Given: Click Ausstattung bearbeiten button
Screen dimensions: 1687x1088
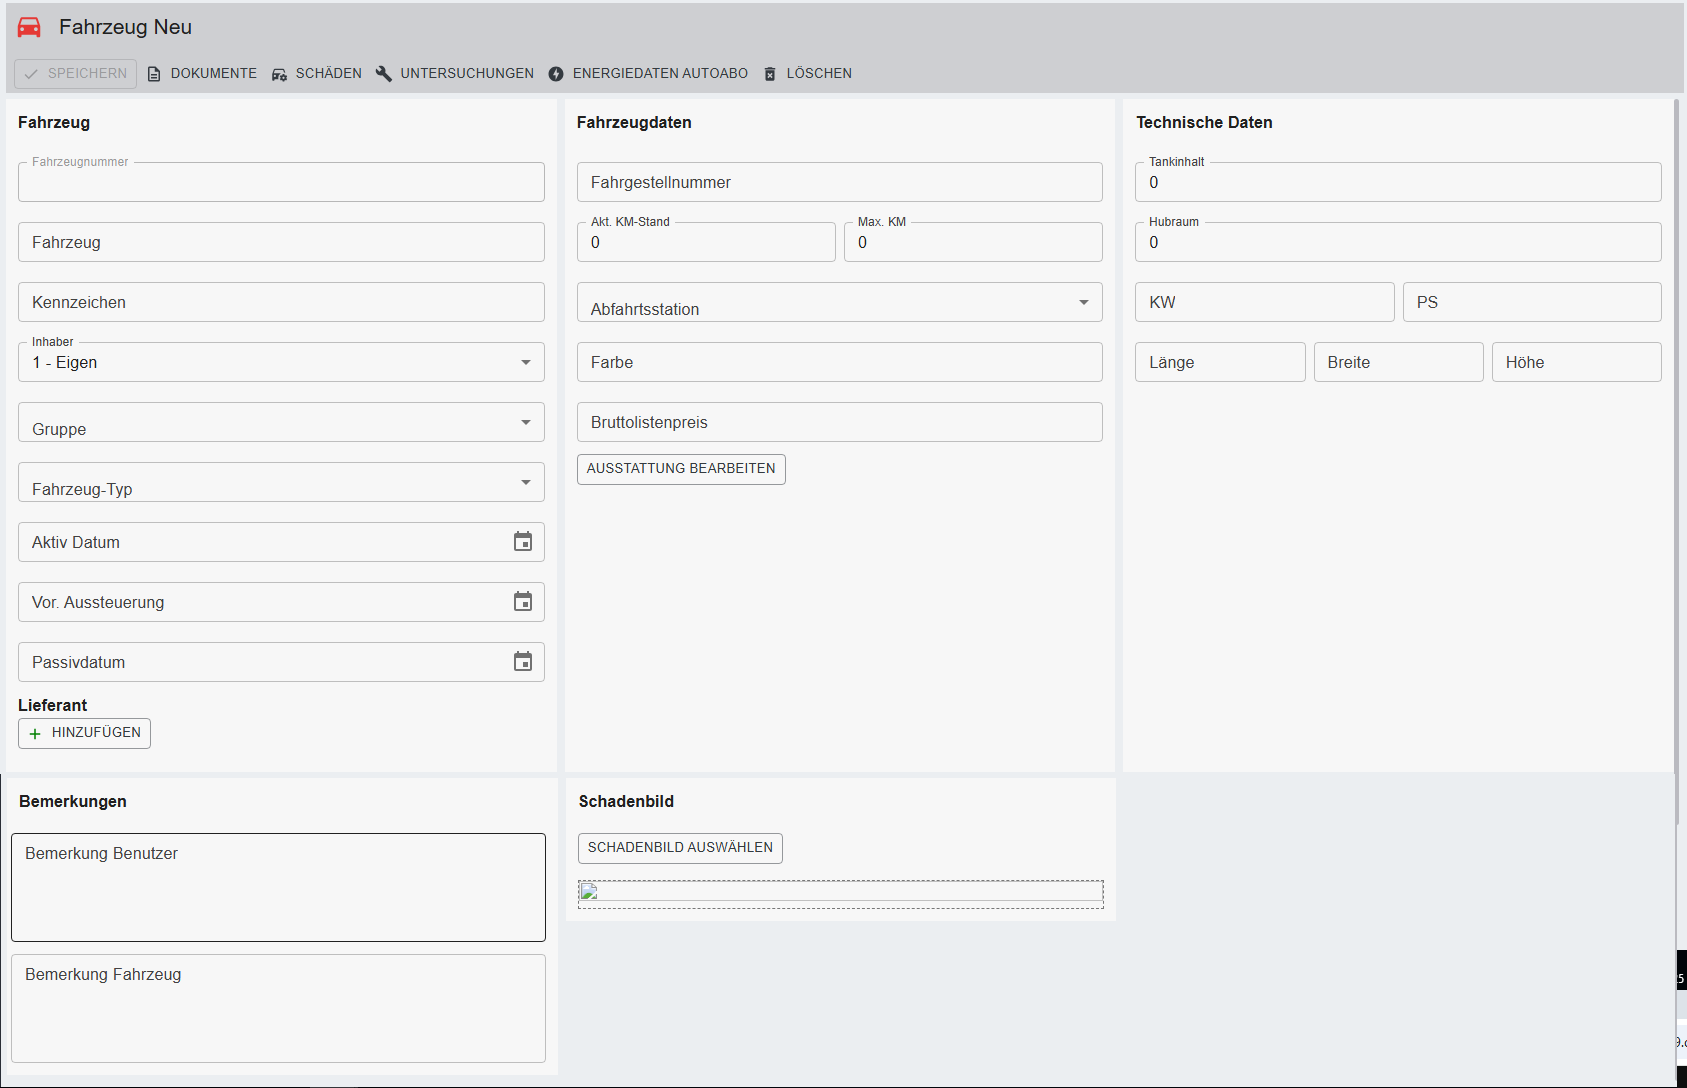Looking at the screenshot, I should (681, 469).
